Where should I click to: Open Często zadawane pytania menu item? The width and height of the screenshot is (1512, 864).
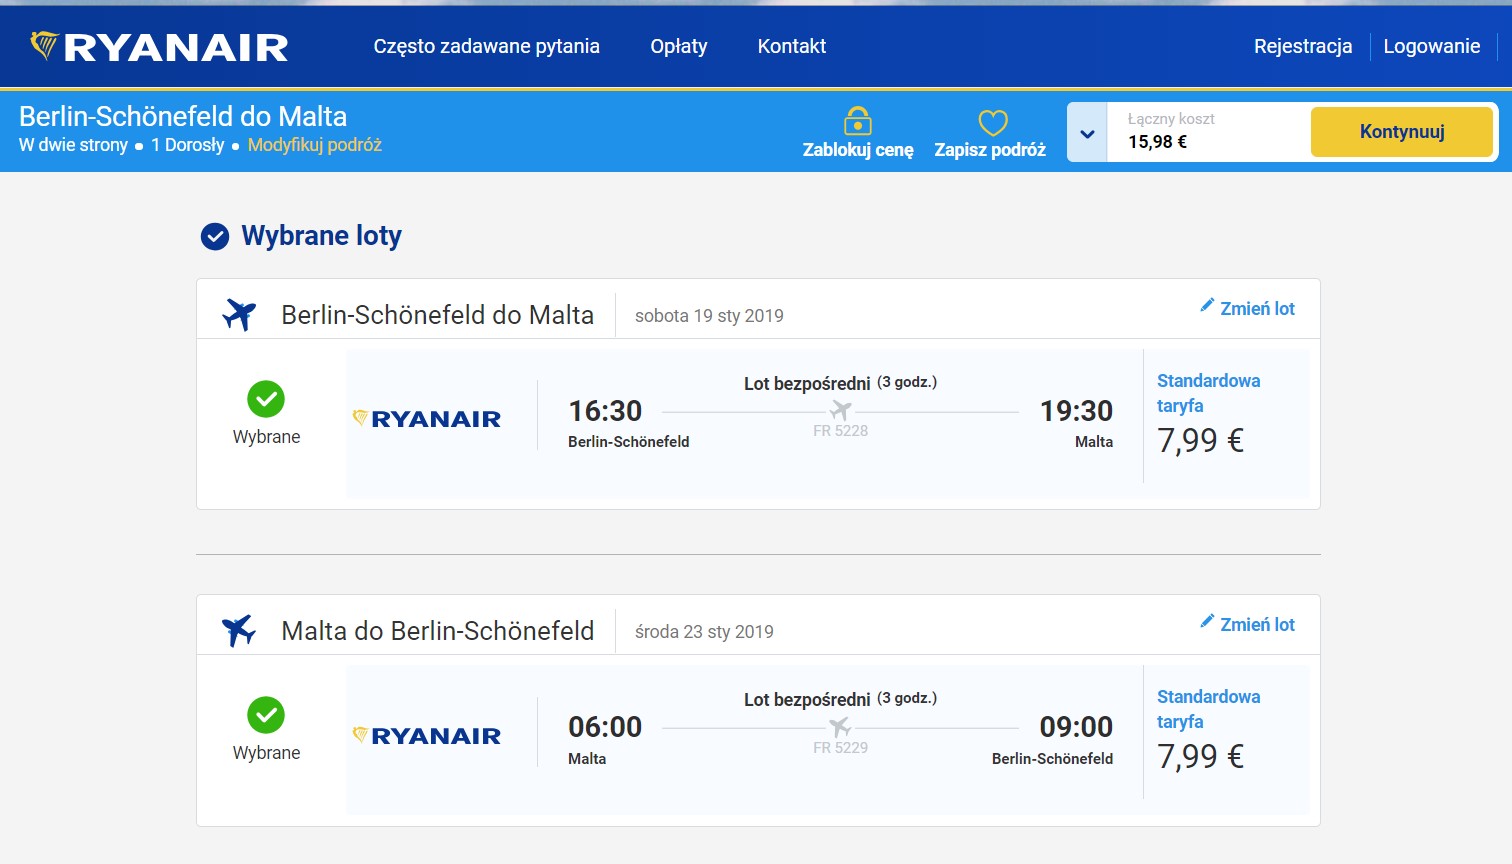(x=487, y=46)
